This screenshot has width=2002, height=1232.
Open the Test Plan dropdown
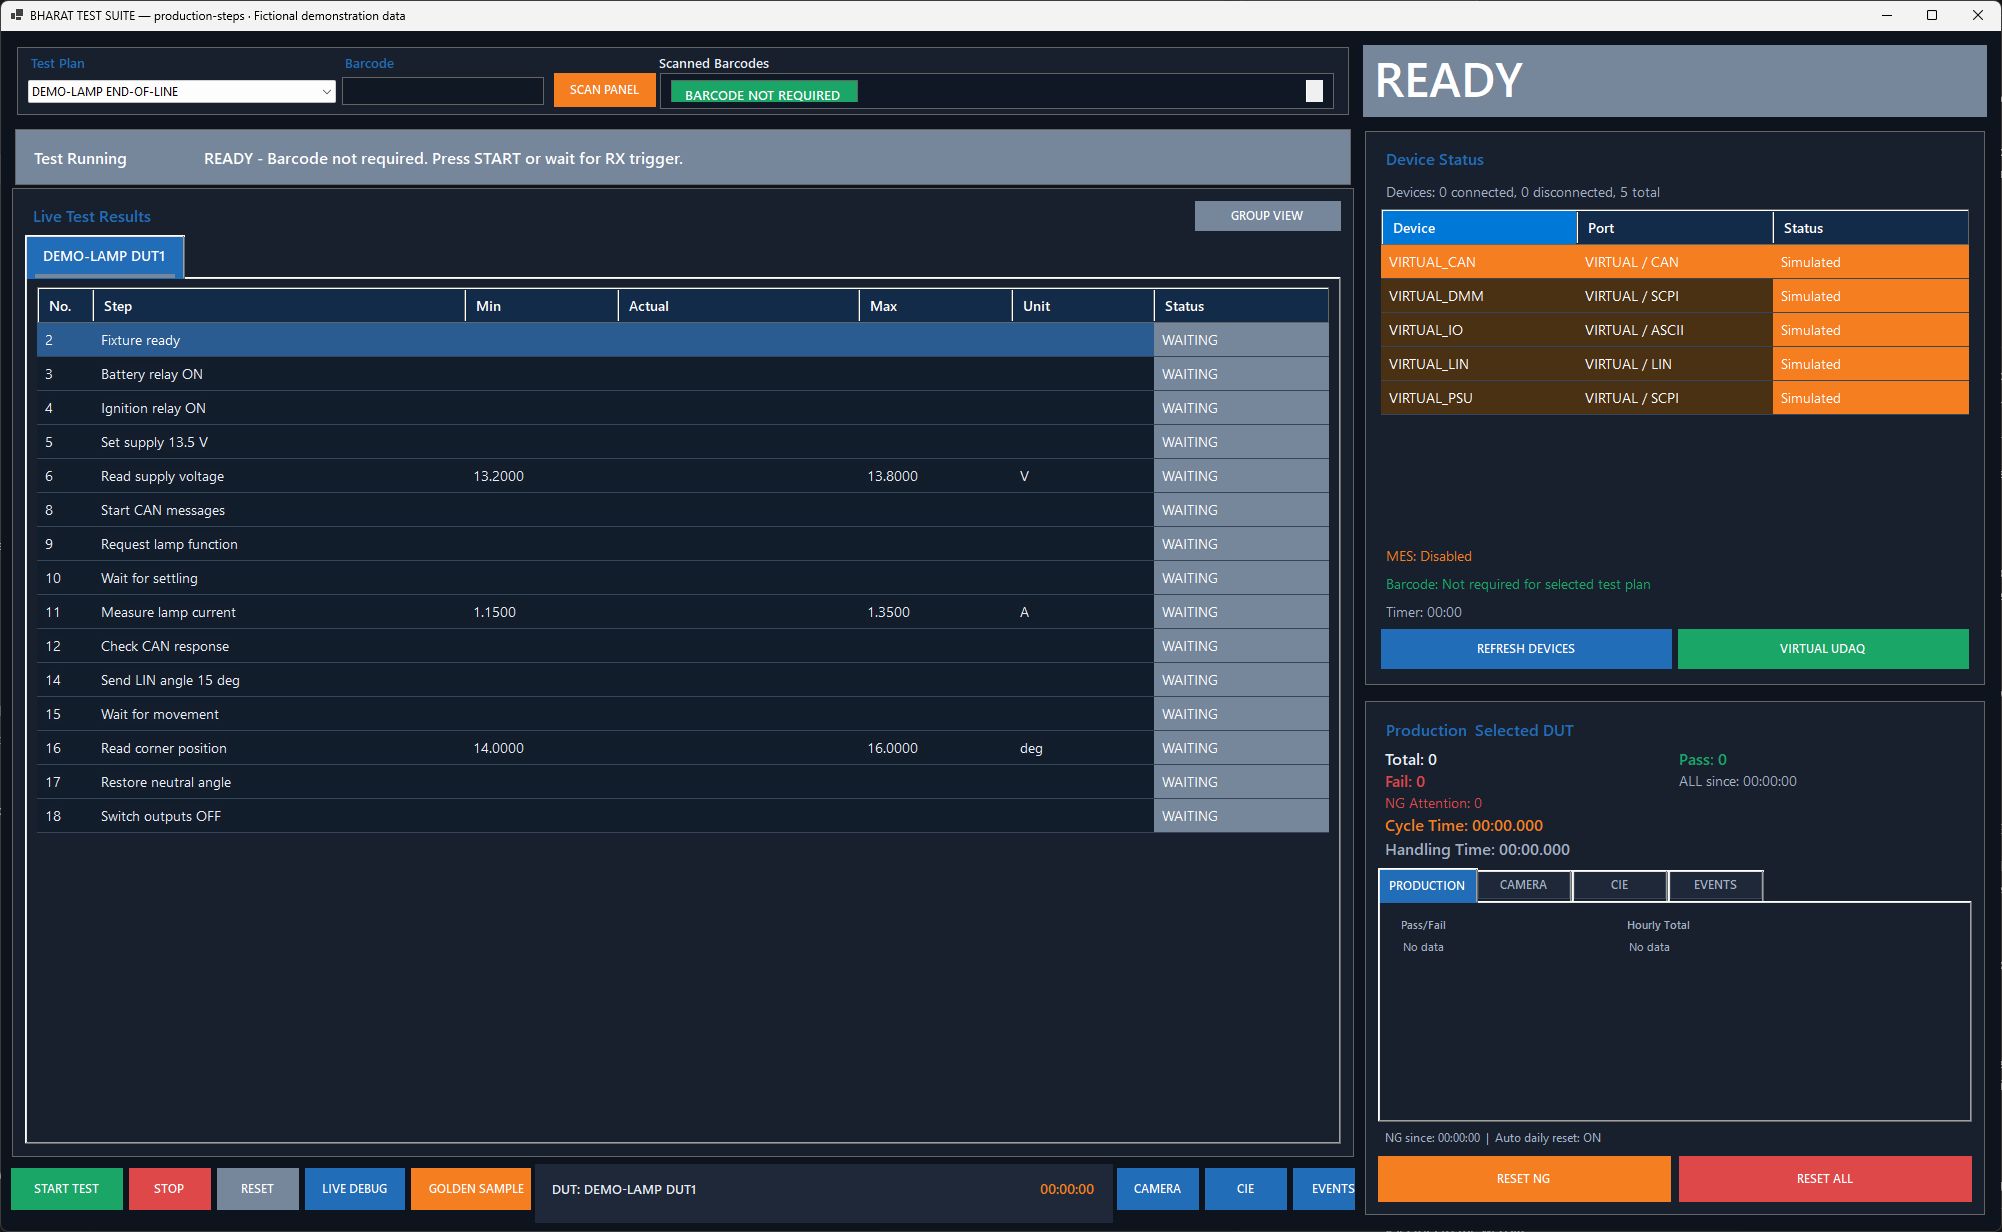click(x=181, y=91)
